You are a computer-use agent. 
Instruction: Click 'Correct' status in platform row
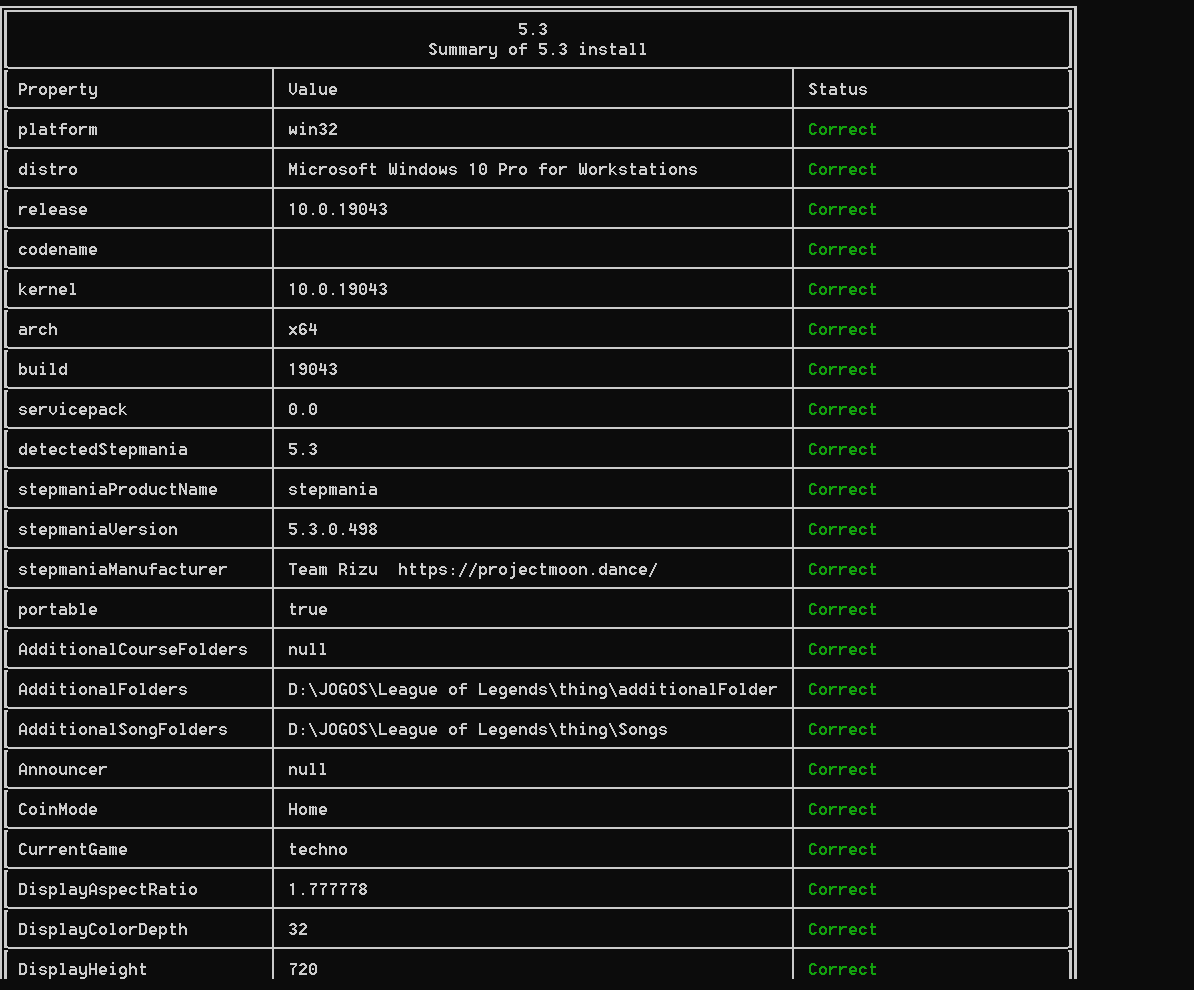[x=842, y=129]
